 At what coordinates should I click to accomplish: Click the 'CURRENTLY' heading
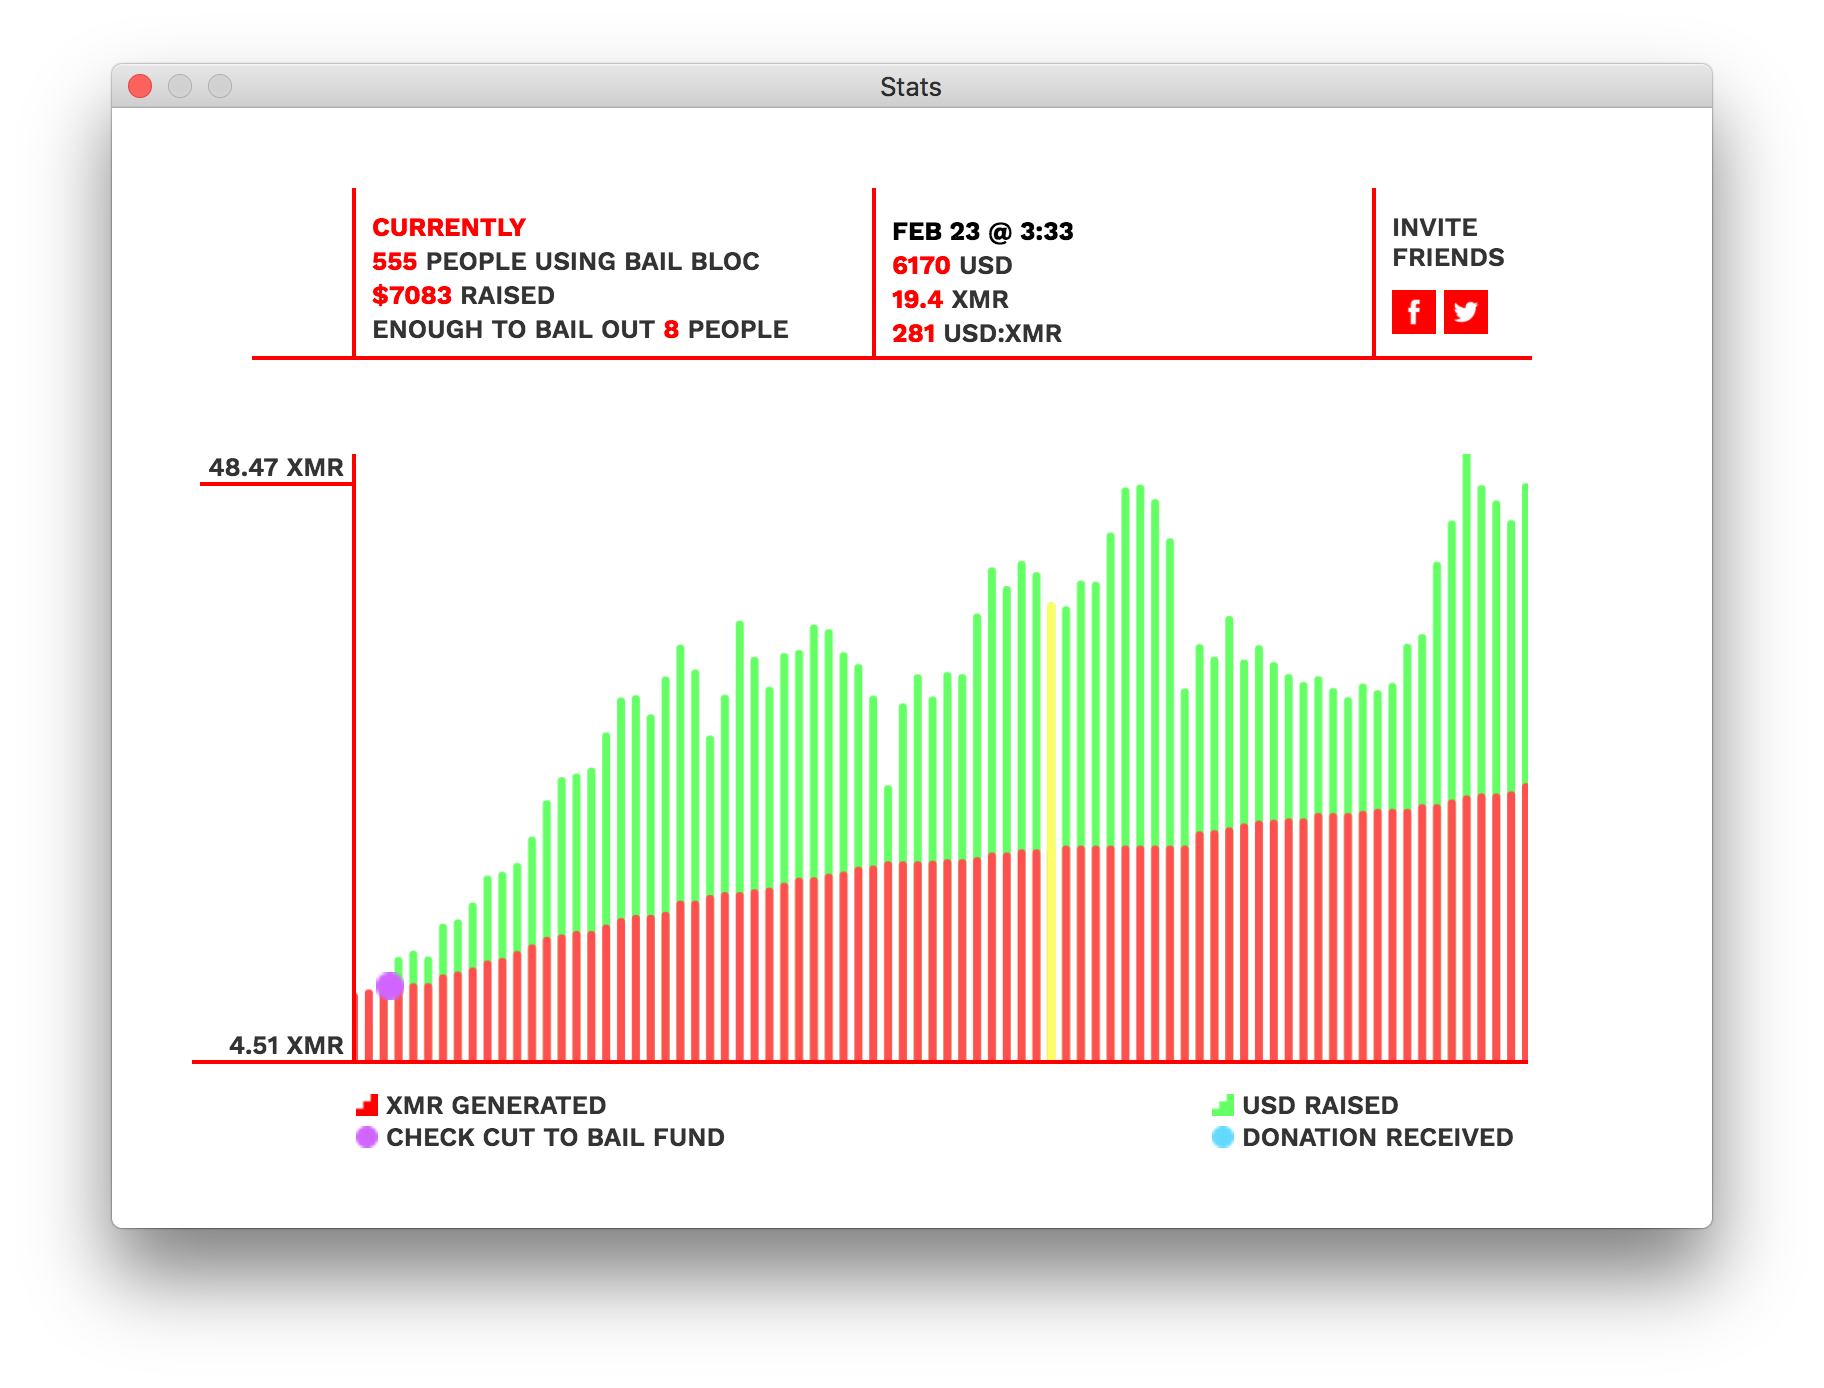pyautogui.click(x=449, y=228)
